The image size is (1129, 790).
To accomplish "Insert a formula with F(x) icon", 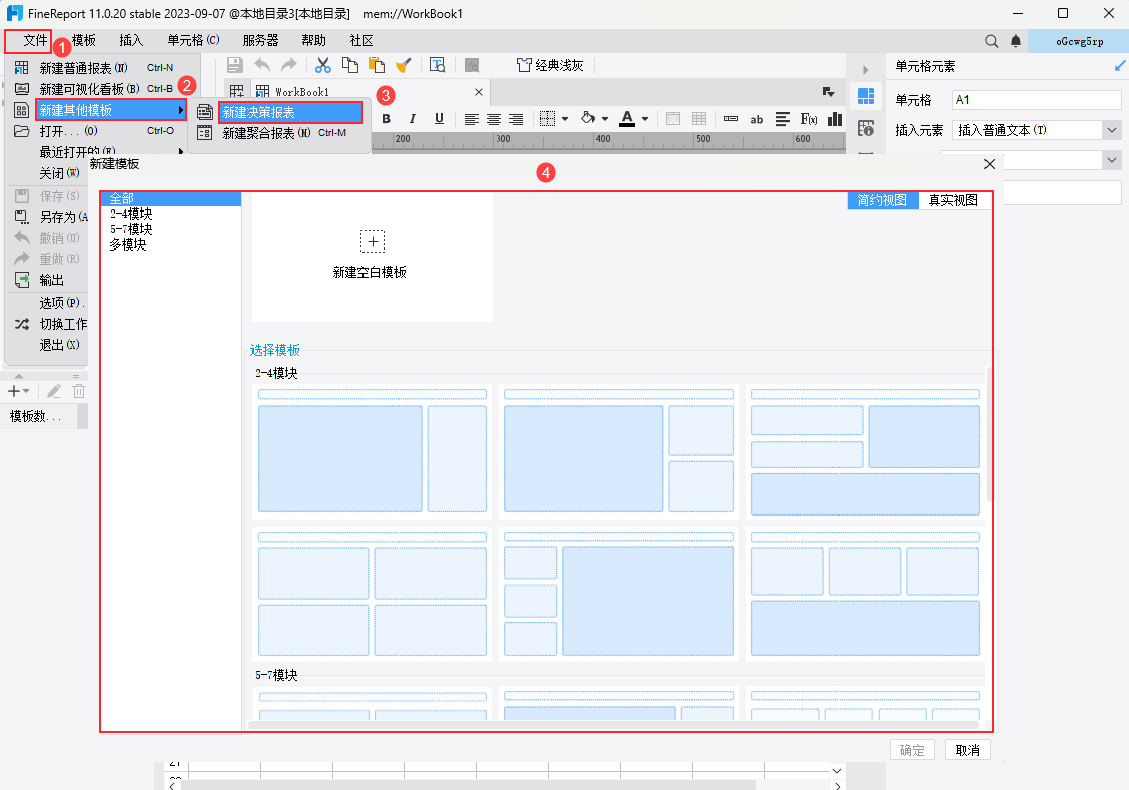I will pyautogui.click(x=809, y=119).
